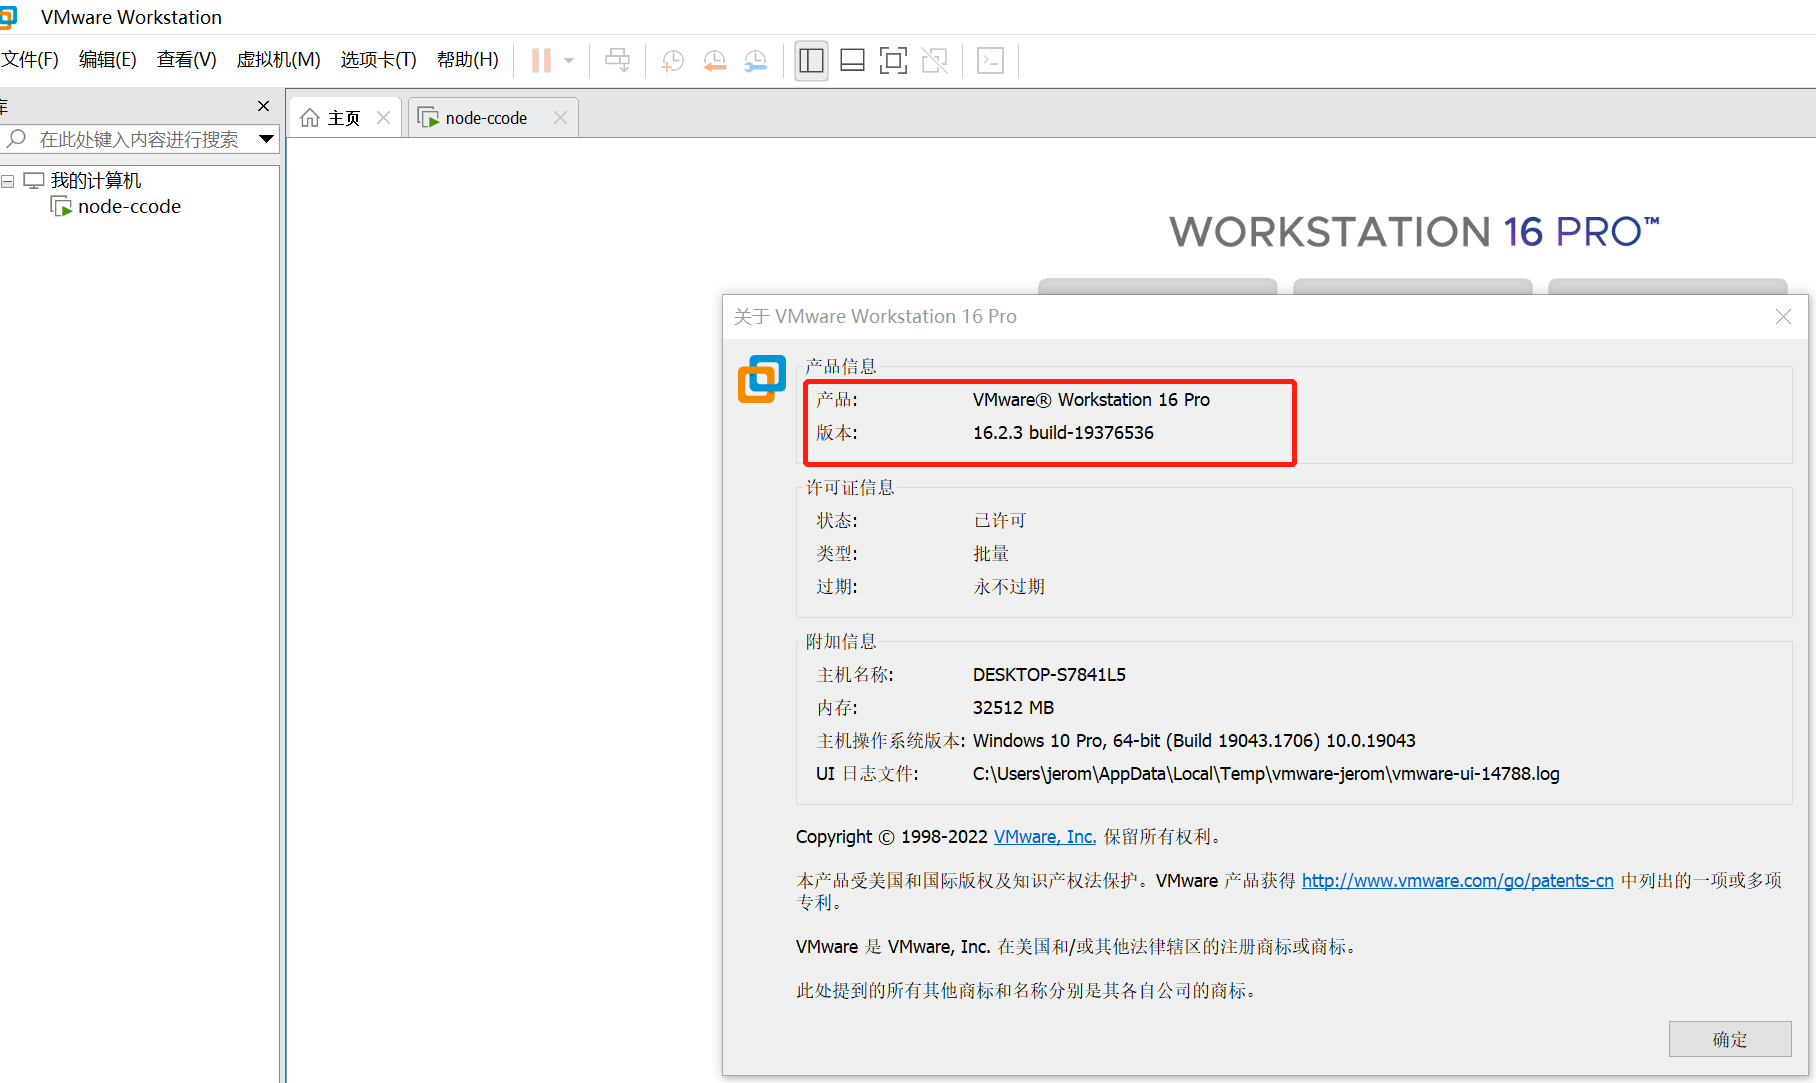Click the UI log file path text

point(1266,774)
